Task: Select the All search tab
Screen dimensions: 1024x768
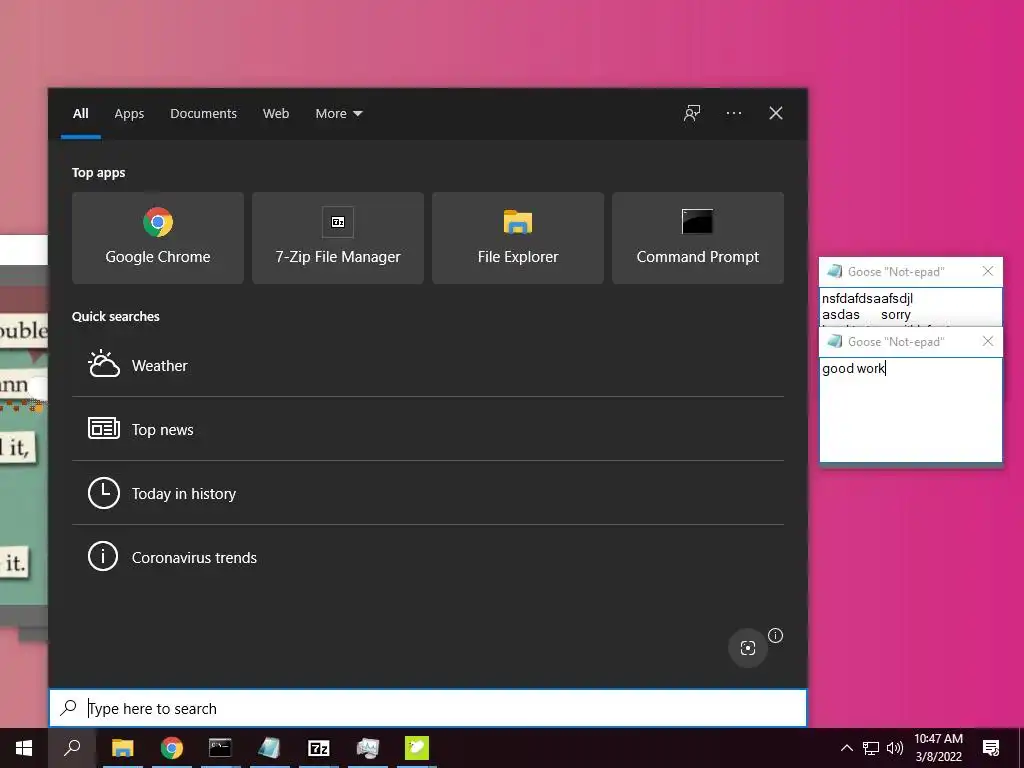Action: (80, 114)
